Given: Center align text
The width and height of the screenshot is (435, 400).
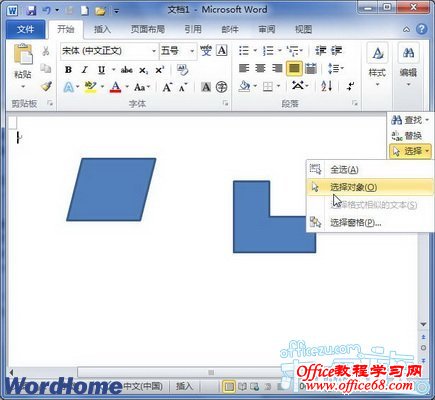Looking at the screenshot, I should click(x=260, y=69).
